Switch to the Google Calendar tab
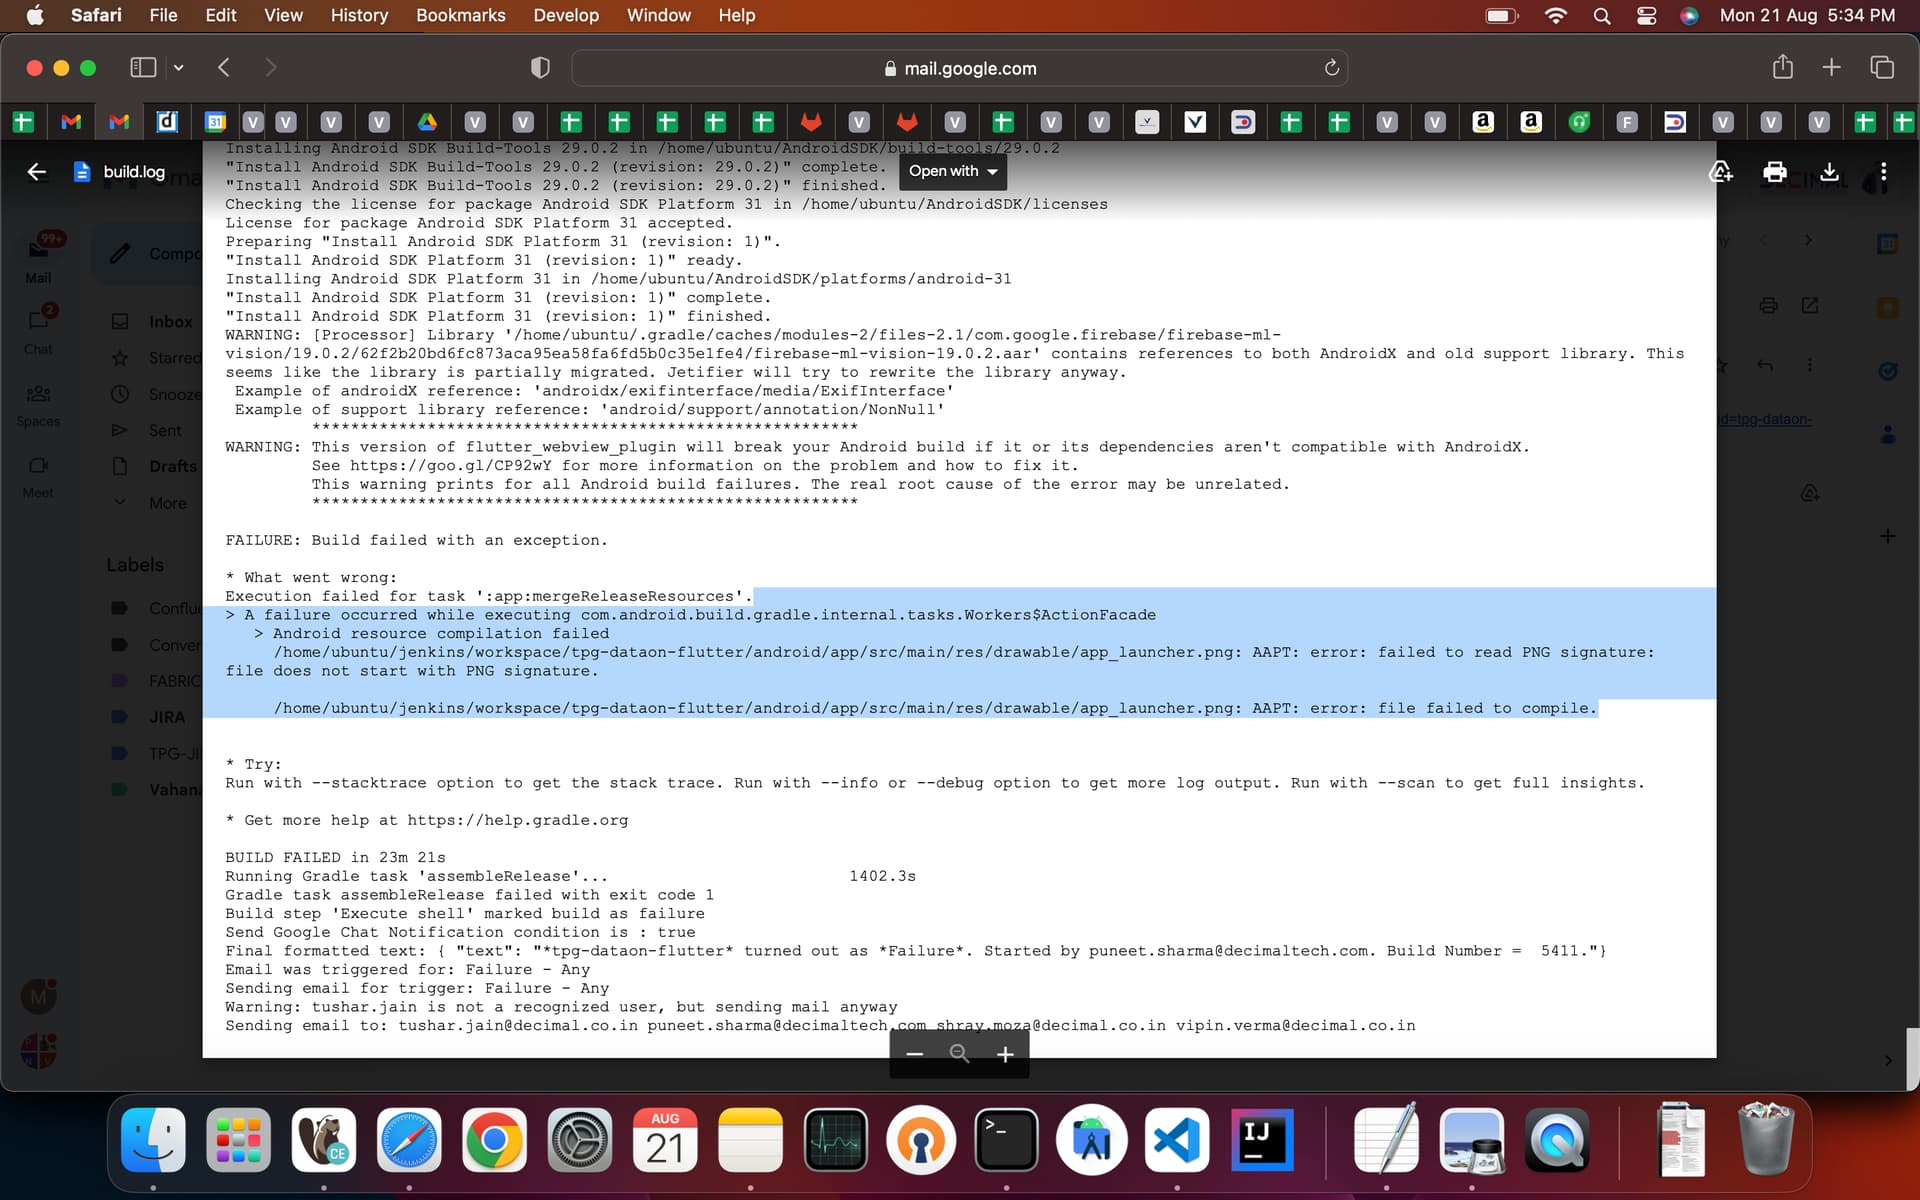The height and width of the screenshot is (1200, 1920). (215, 122)
